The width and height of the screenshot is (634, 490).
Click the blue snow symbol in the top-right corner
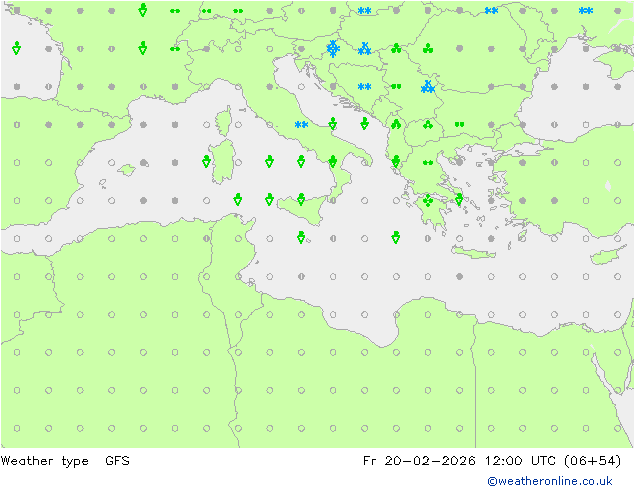585,11
